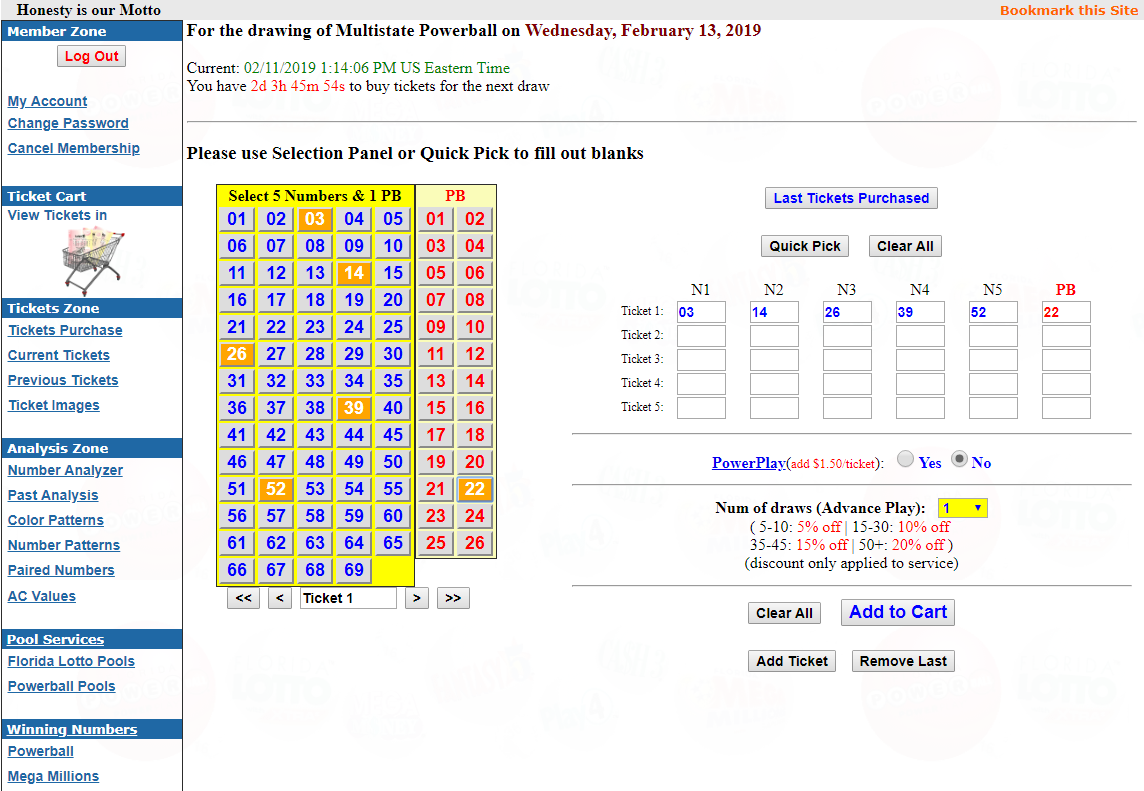Click Ticket 3 N3 empty field

[847, 360]
